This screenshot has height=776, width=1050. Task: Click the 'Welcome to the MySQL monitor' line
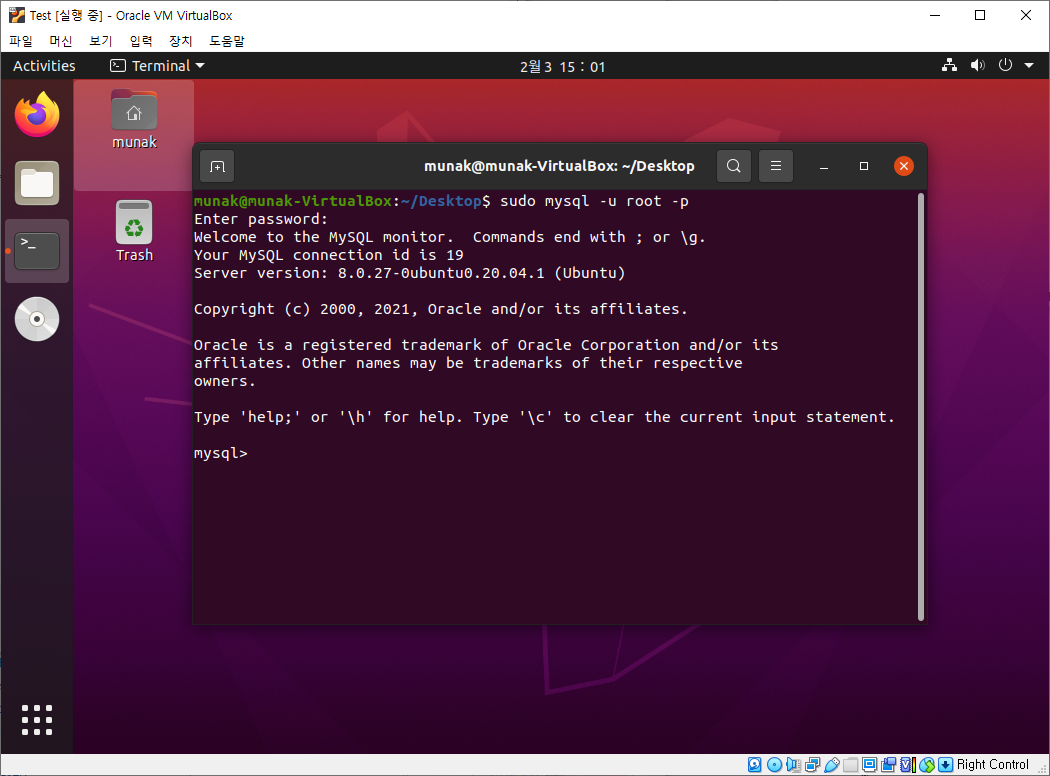(449, 237)
